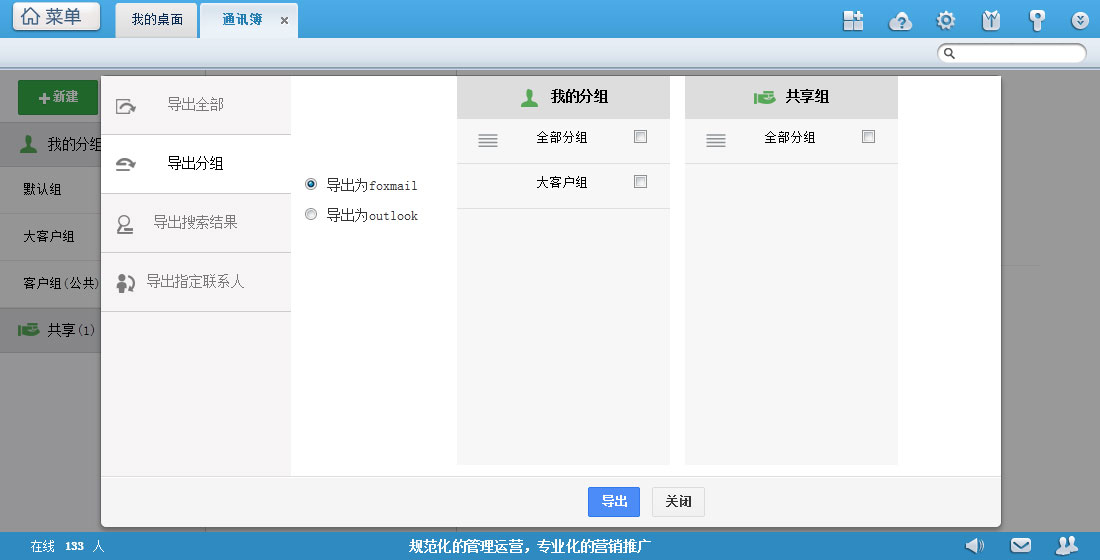The width and height of the screenshot is (1100, 560).
Task: Open the mail envelope icon in status bar
Action: click(1020, 545)
